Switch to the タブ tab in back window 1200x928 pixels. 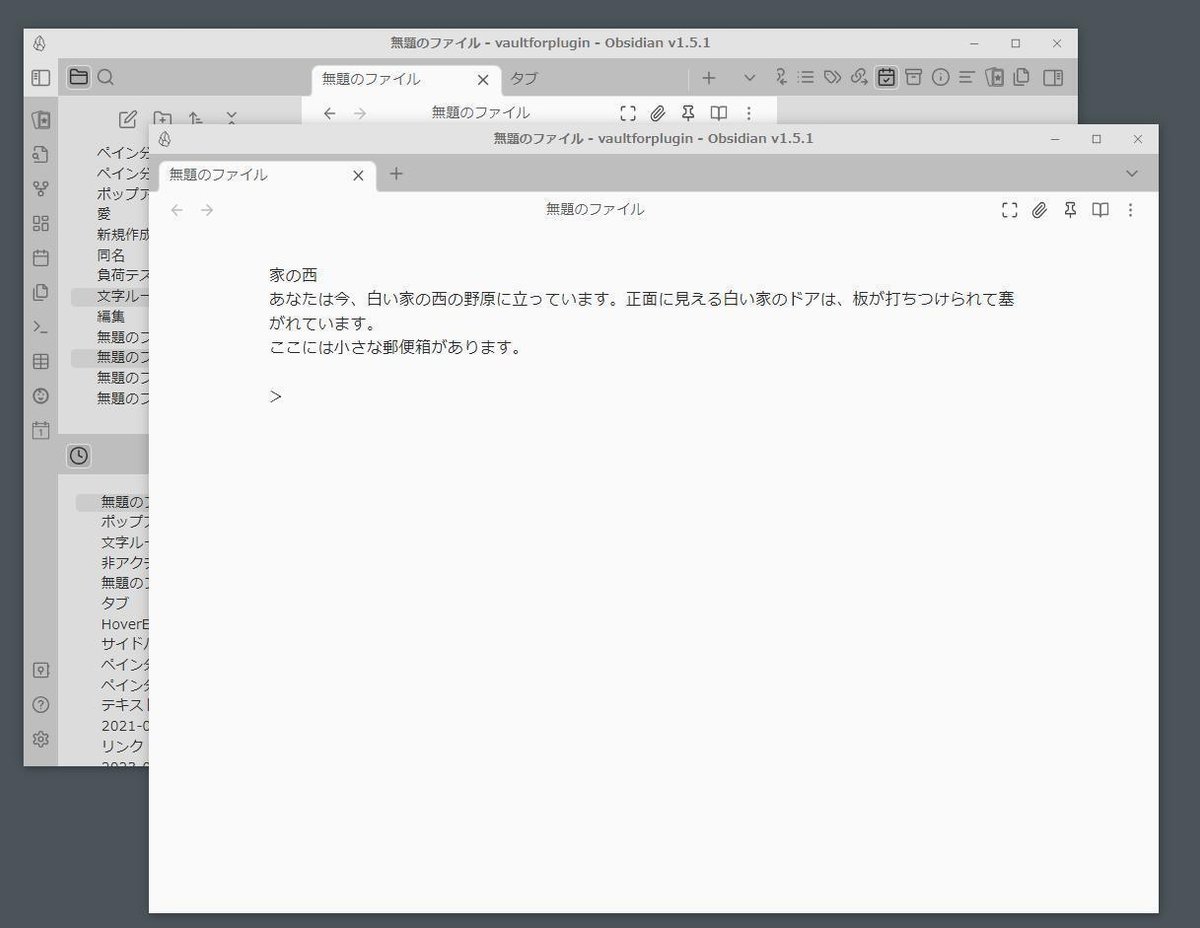(524, 79)
